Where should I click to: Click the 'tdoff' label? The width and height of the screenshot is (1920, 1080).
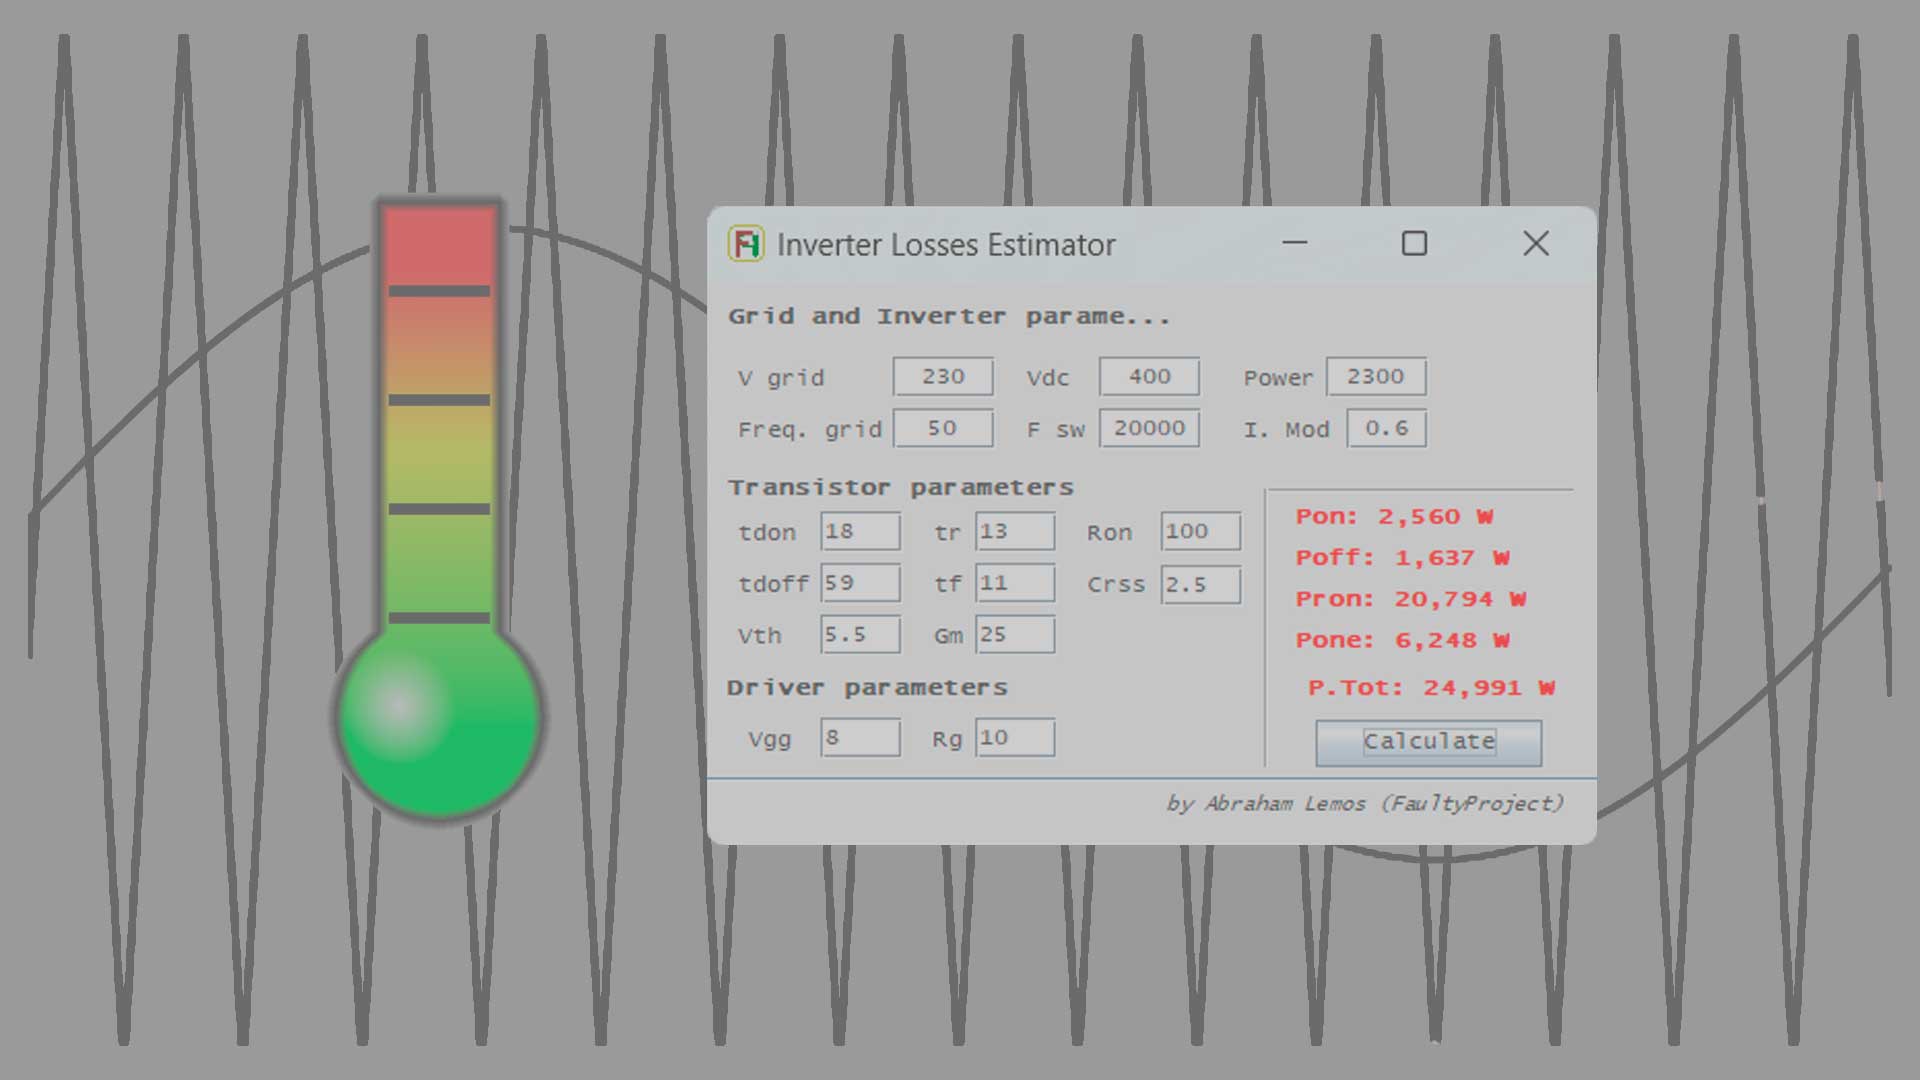(x=773, y=584)
